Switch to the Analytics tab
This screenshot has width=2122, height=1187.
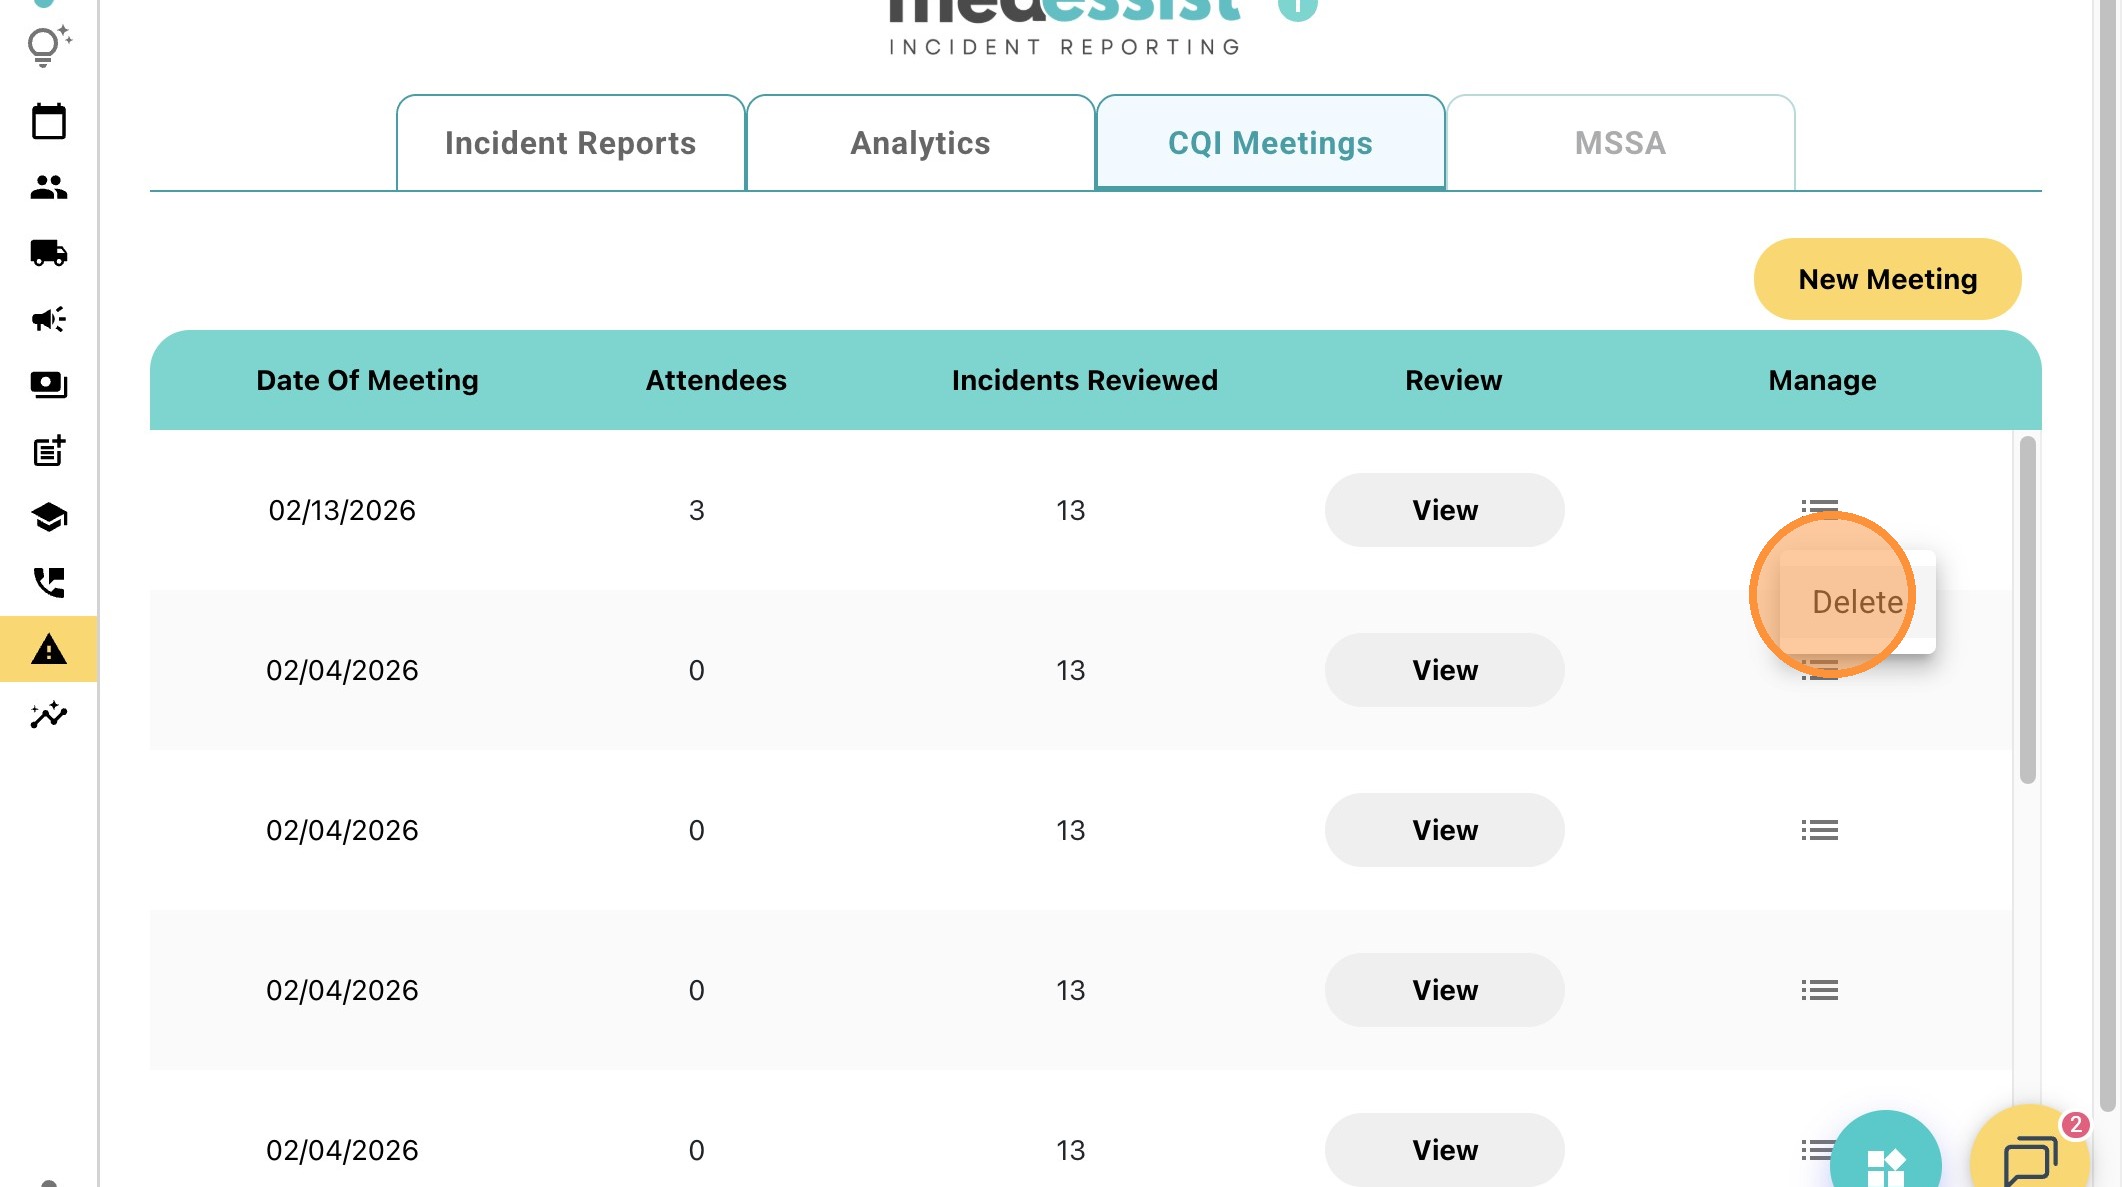[x=920, y=143]
